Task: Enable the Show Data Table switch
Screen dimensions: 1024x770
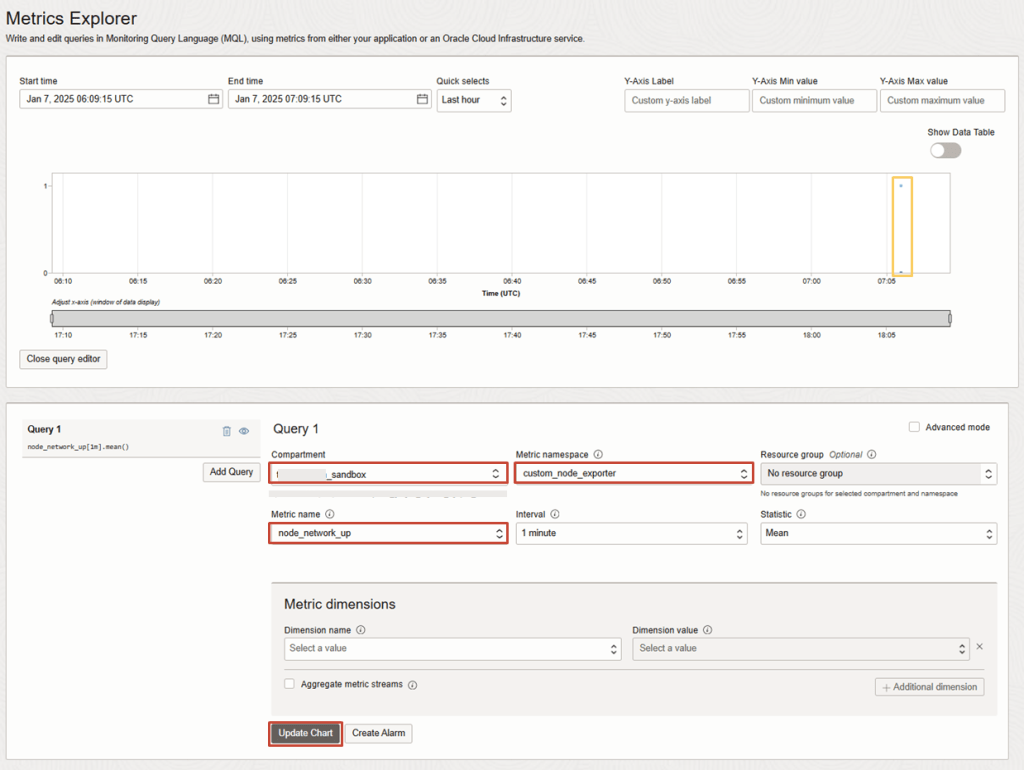Action: point(945,150)
